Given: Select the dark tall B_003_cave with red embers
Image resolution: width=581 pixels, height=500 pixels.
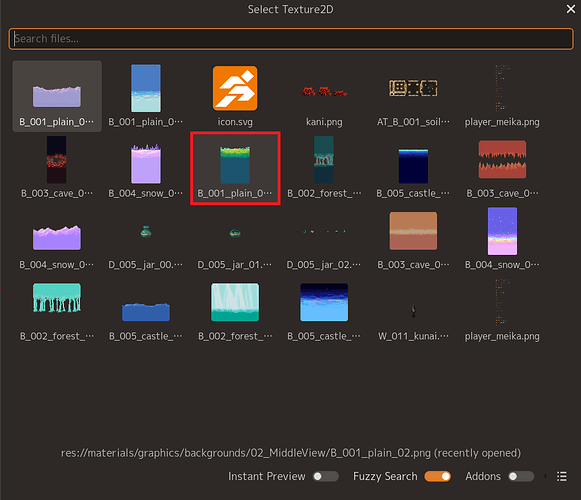Looking at the screenshot, I should click(x=57, y=168).
